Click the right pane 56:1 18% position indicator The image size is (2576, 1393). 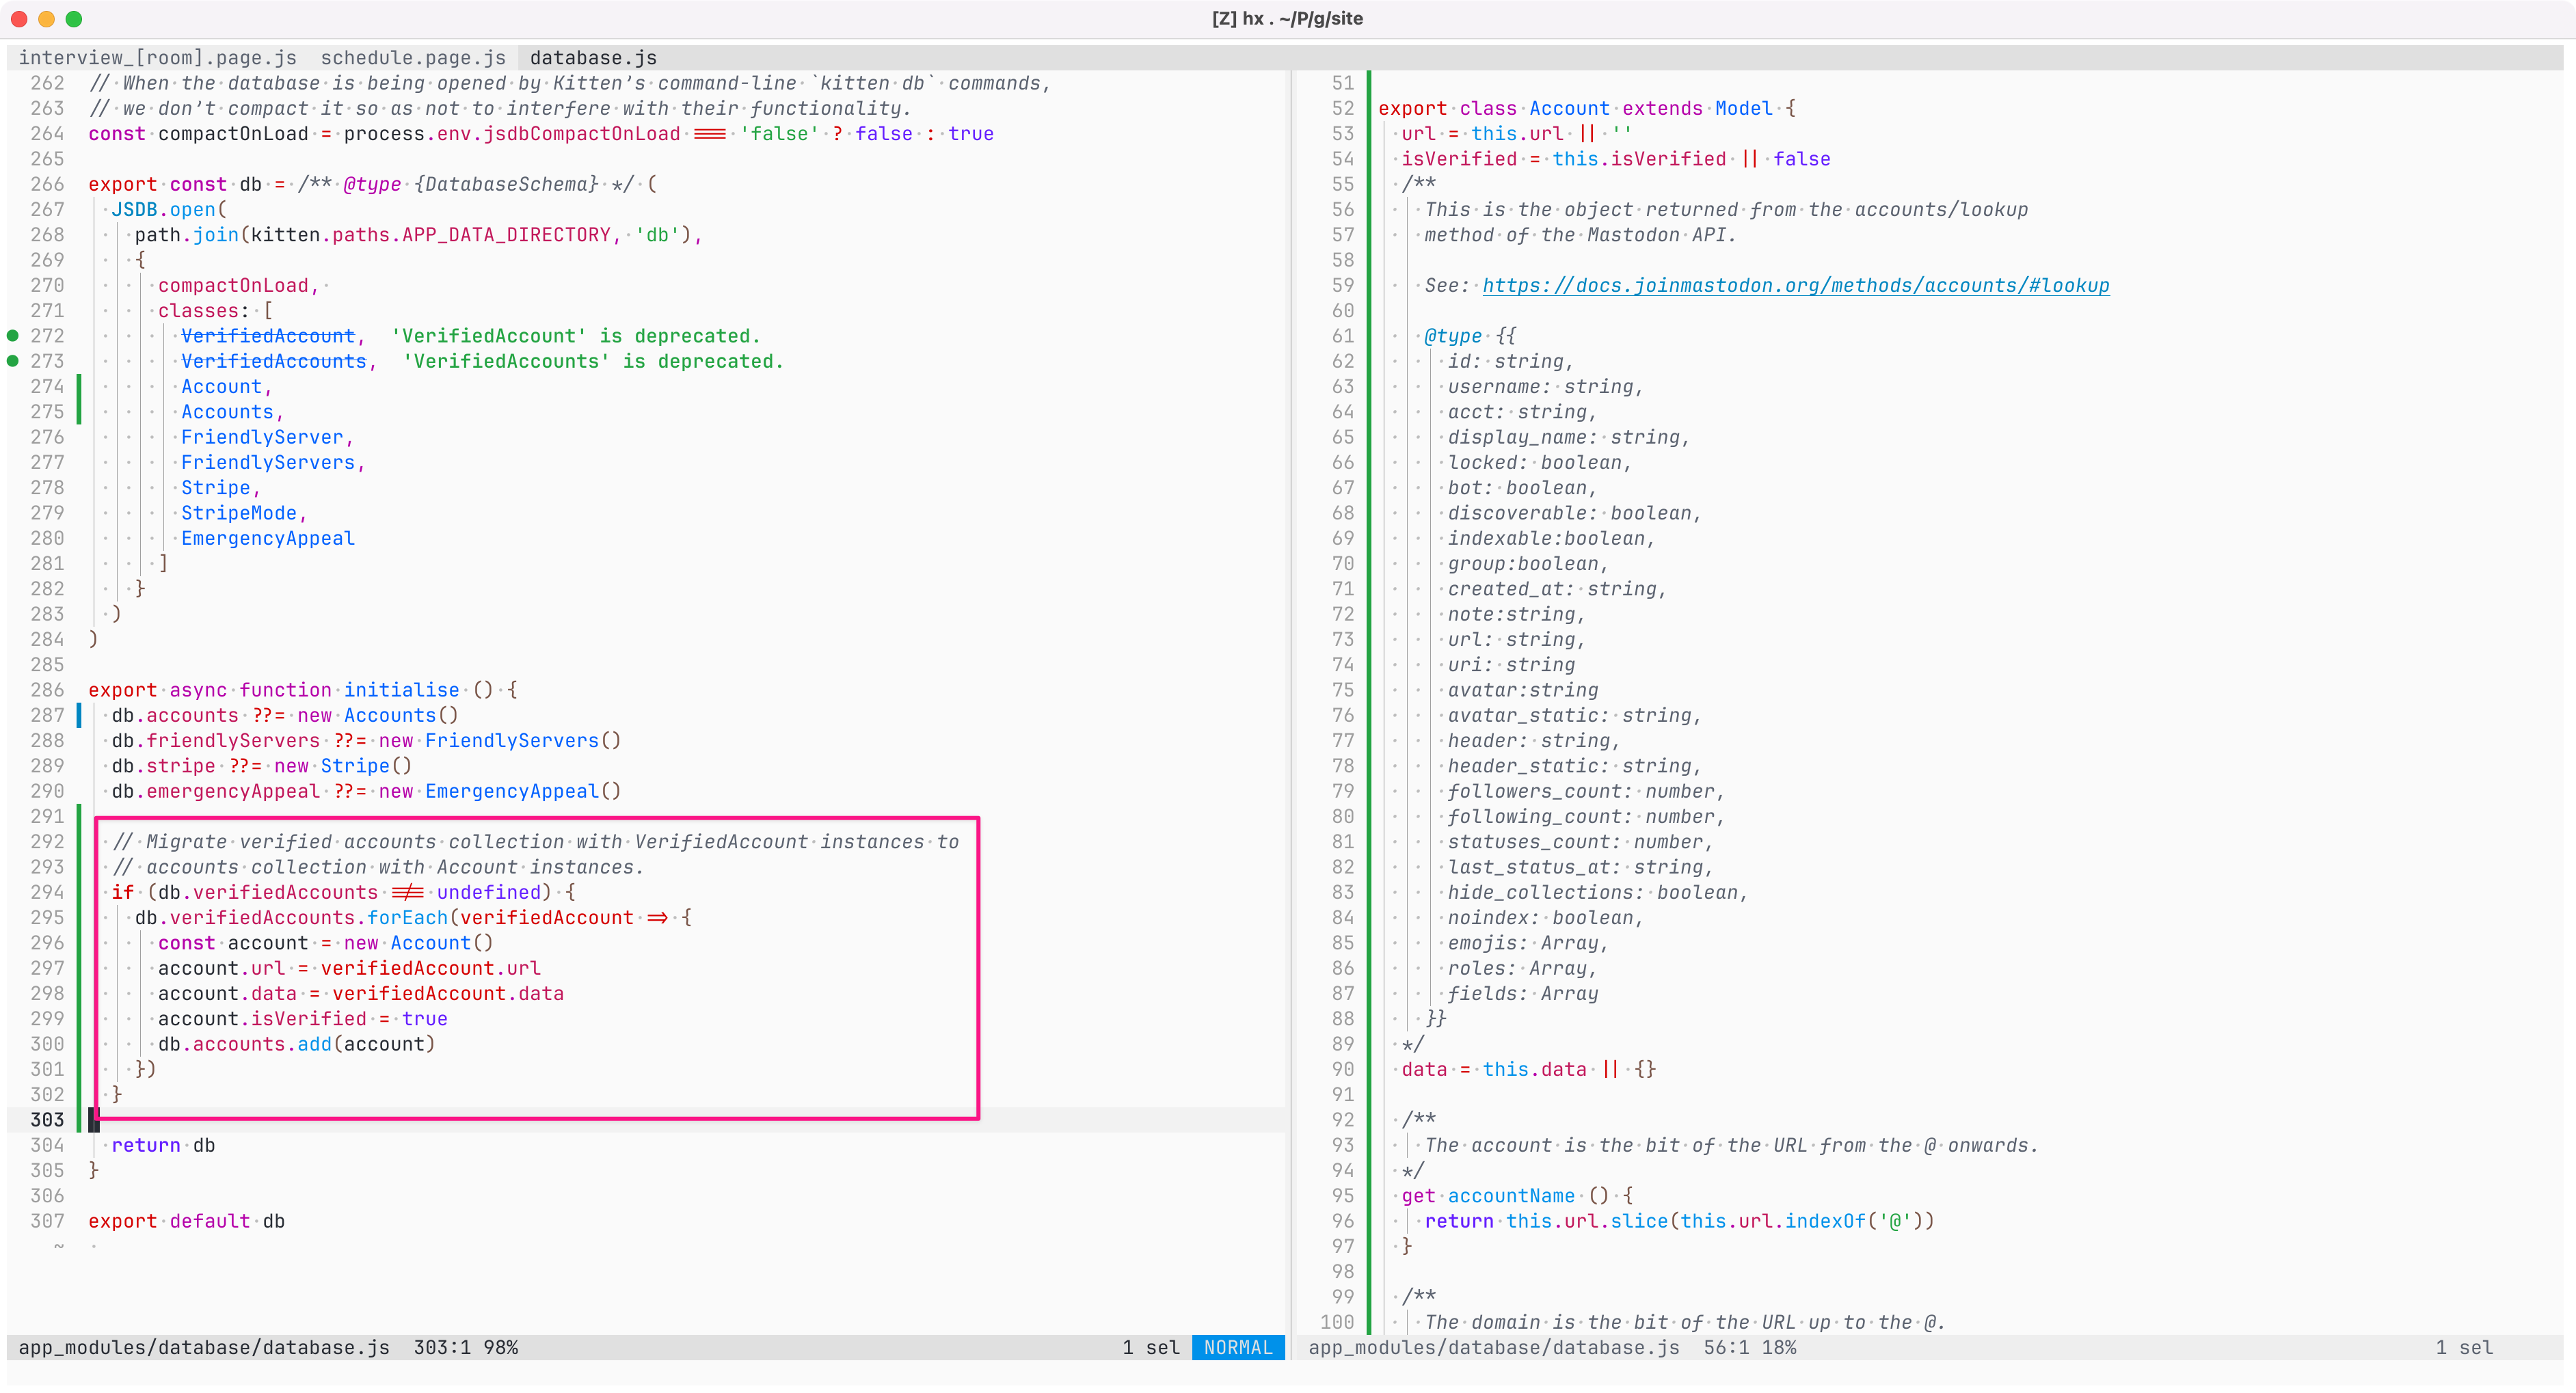tap(1749, 1348)
